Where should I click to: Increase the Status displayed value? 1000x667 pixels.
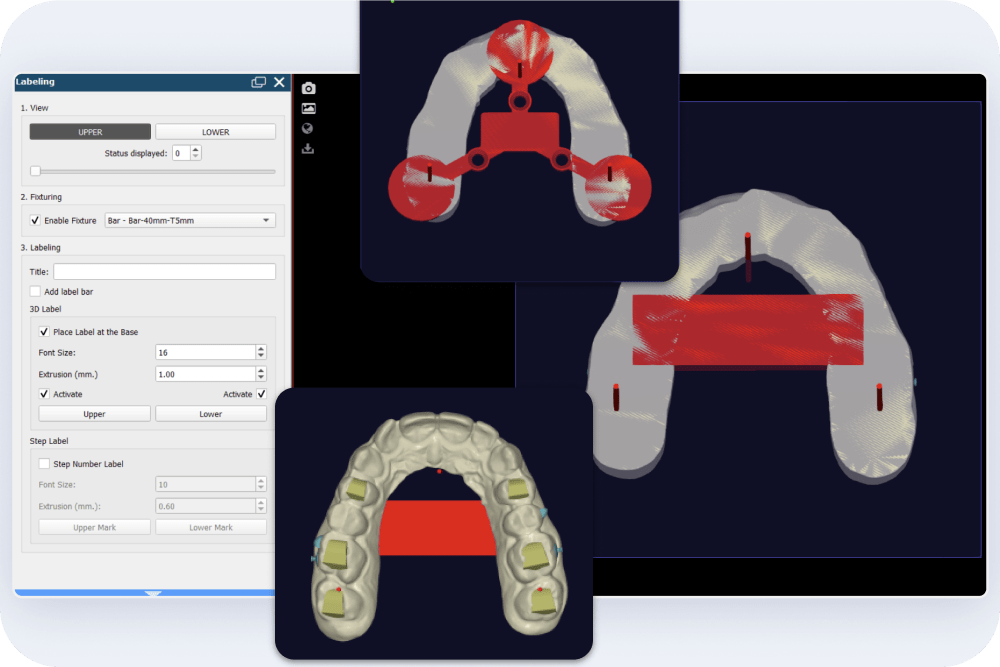(x=196, y=150)
